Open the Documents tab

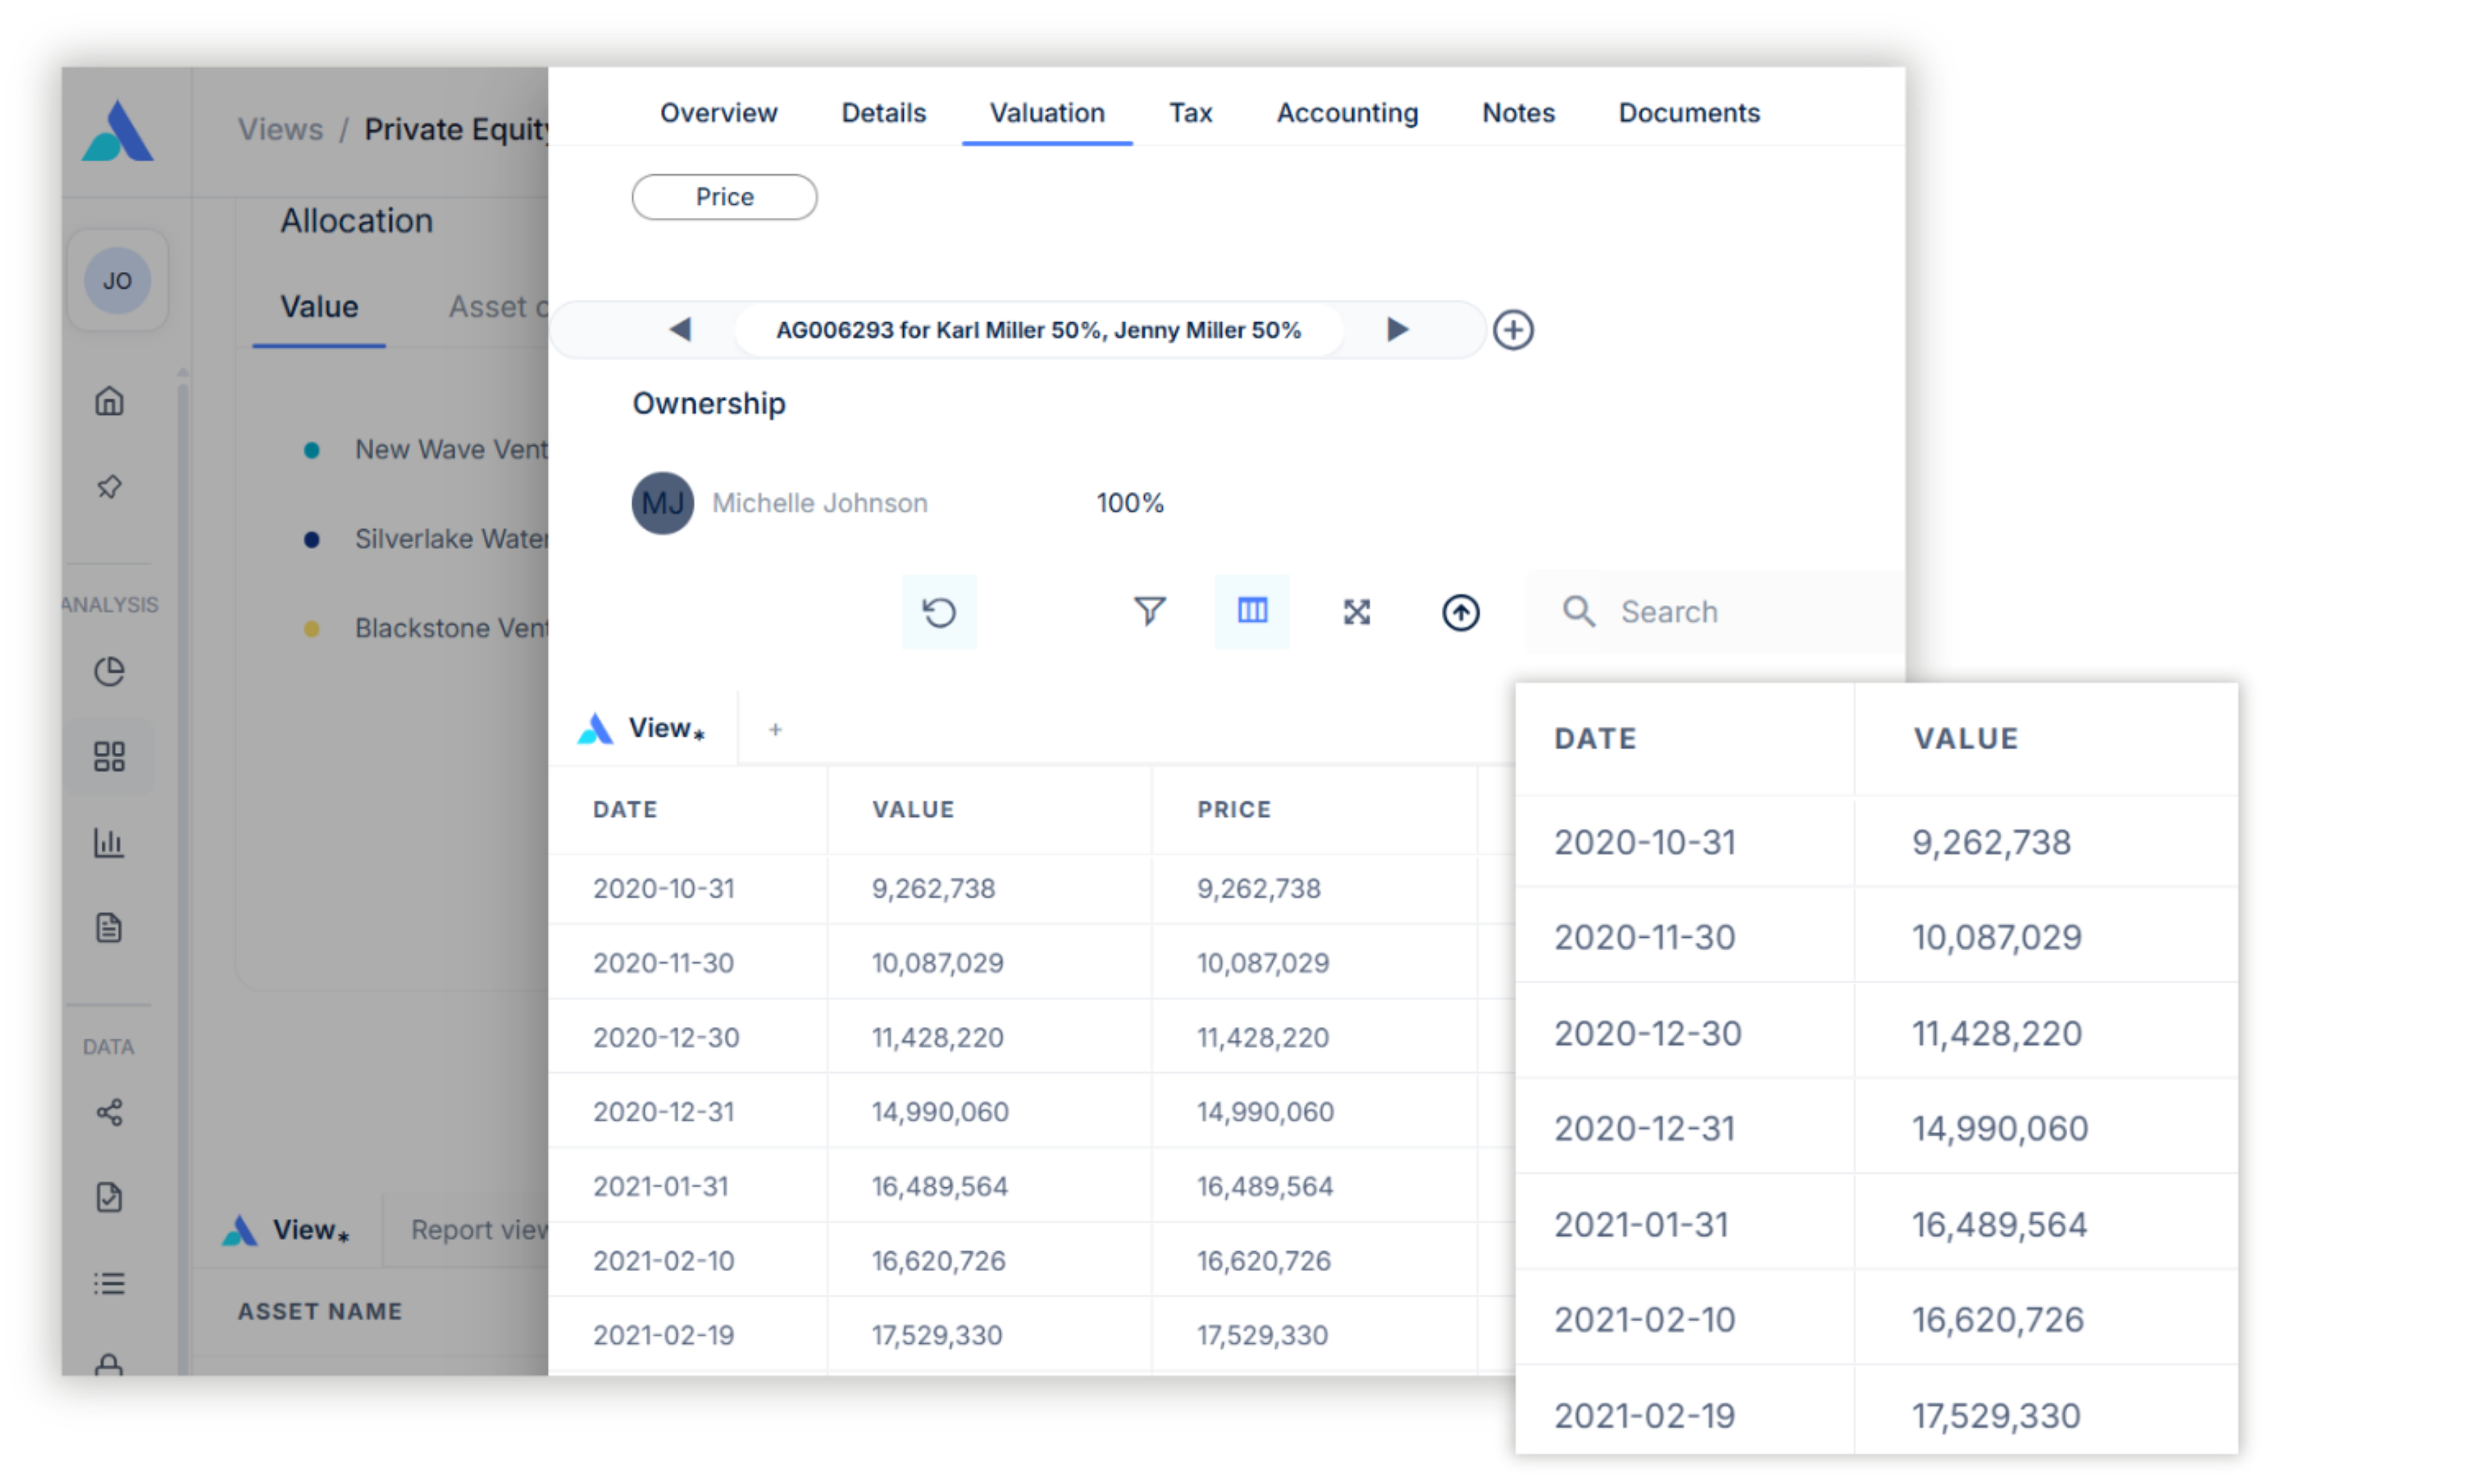click(1688, 113)
